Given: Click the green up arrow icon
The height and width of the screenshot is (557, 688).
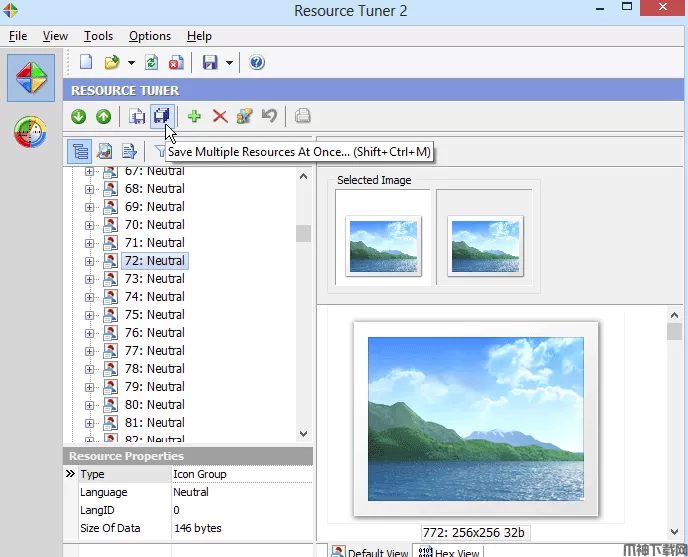Looking at the screenshot, I should [103, 117].
